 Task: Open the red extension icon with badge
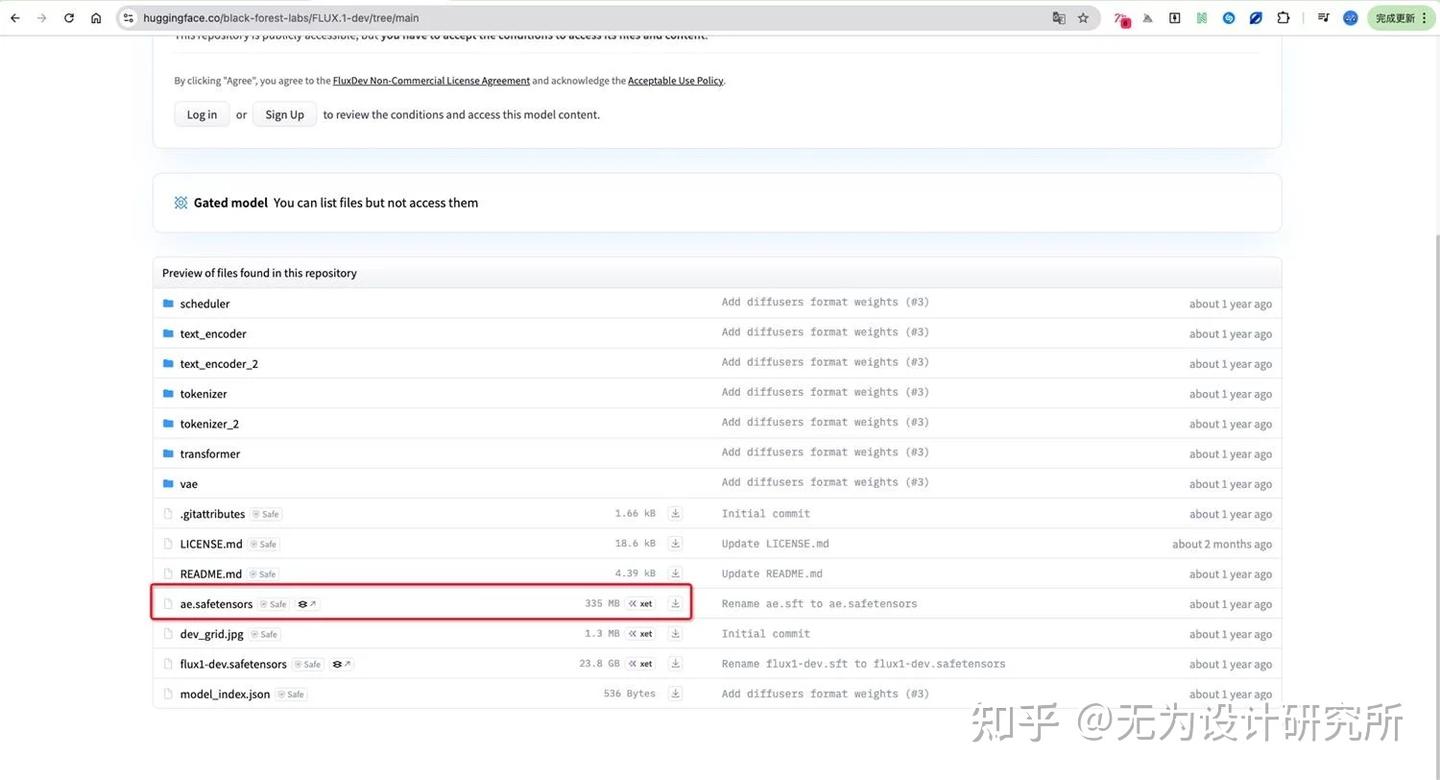1122,19
